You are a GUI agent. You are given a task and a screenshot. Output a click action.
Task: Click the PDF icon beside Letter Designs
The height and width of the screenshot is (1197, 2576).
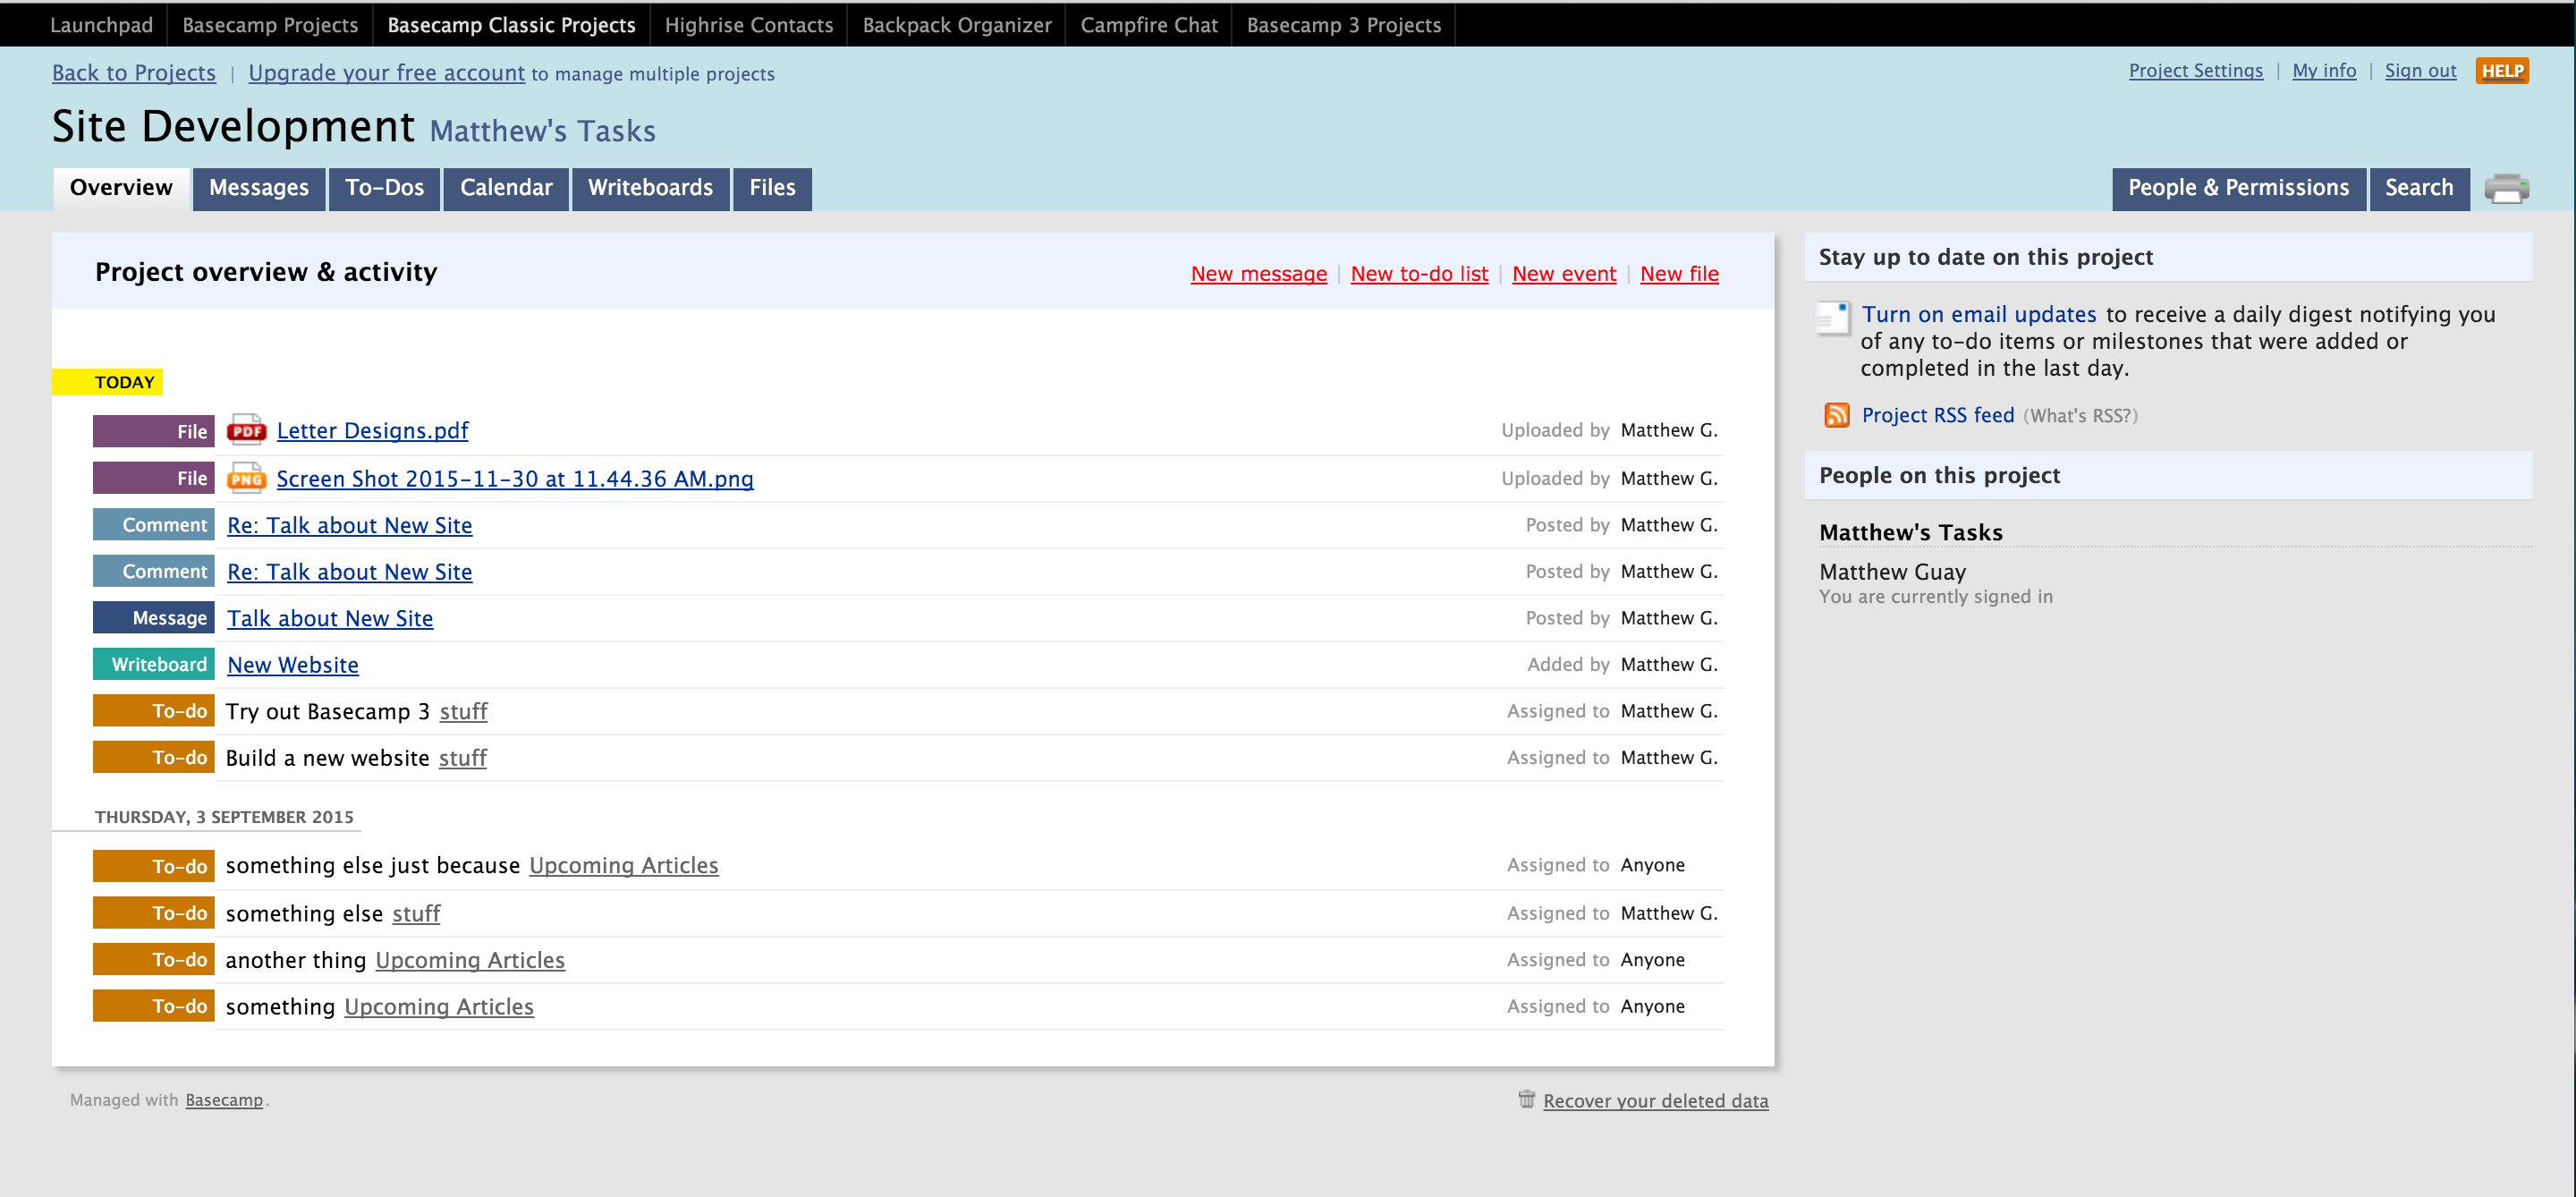[x=246, y=430]
